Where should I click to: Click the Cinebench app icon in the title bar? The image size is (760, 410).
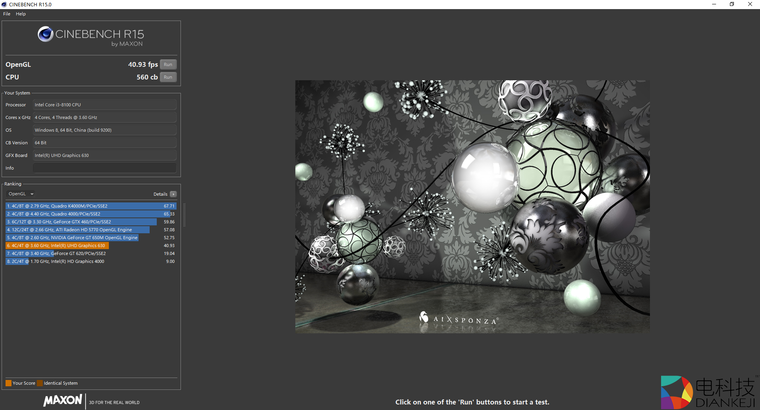tap(5, 4)
